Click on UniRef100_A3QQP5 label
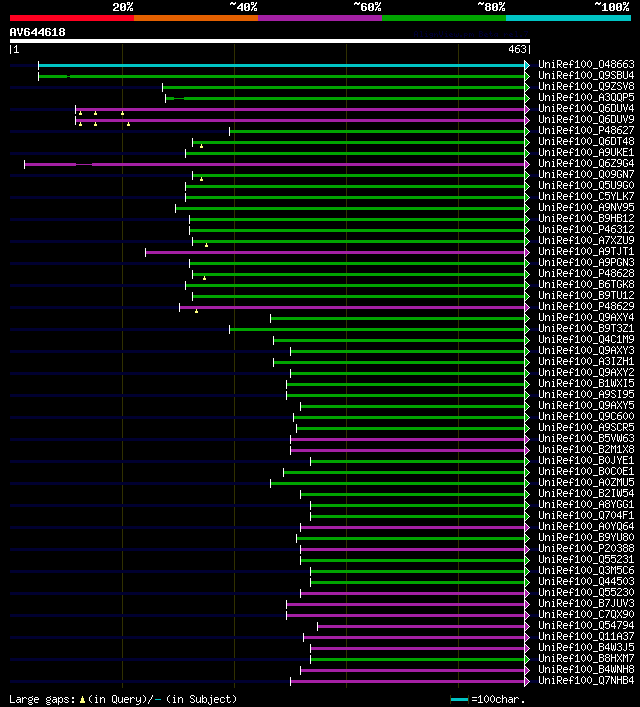The image size is (640, 707). (586, 97)
